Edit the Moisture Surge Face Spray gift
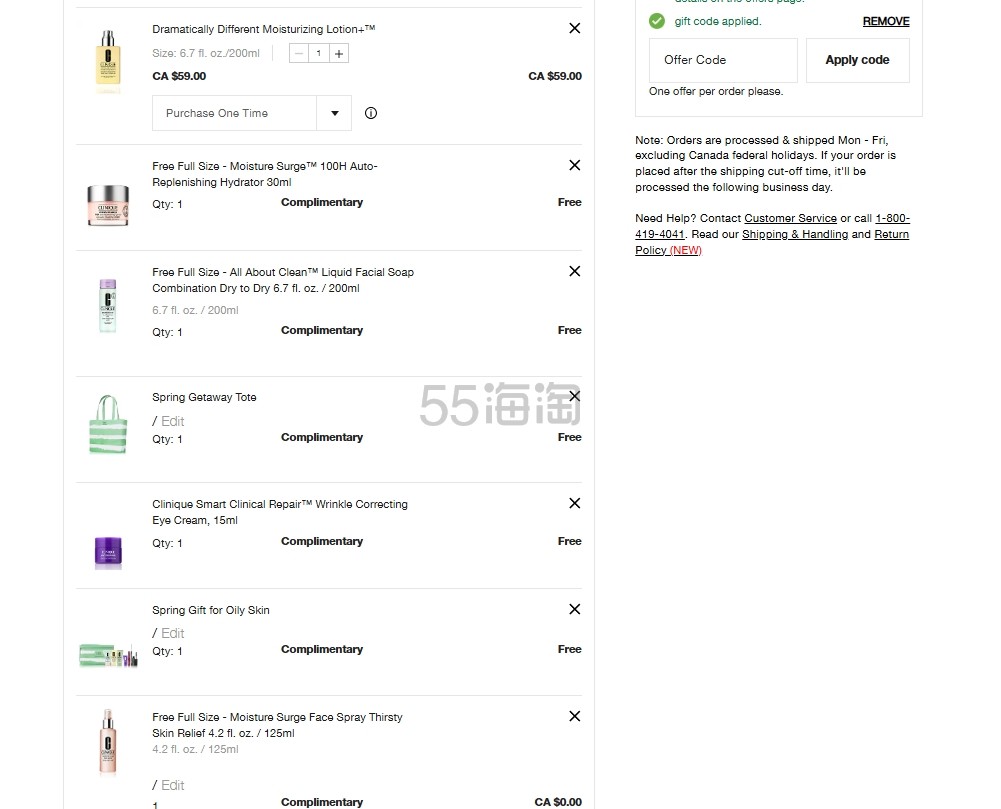Image resolution: width=1001 pixels, height=809 pixels. [172, 785]
